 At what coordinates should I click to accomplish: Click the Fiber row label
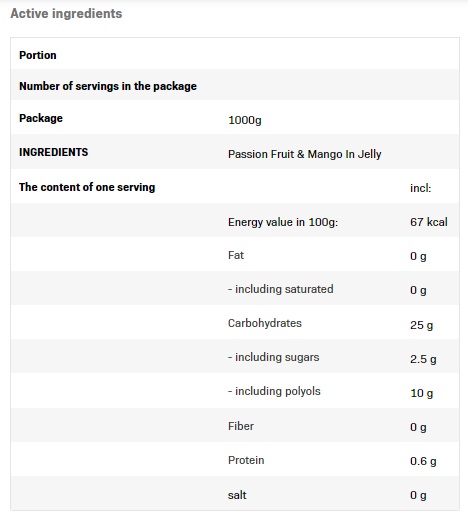pyautogui.click(x=241, y=426)
